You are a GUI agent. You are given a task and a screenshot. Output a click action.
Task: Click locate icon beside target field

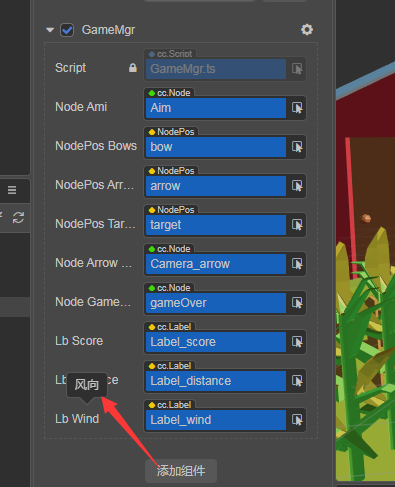pos(297,225)
